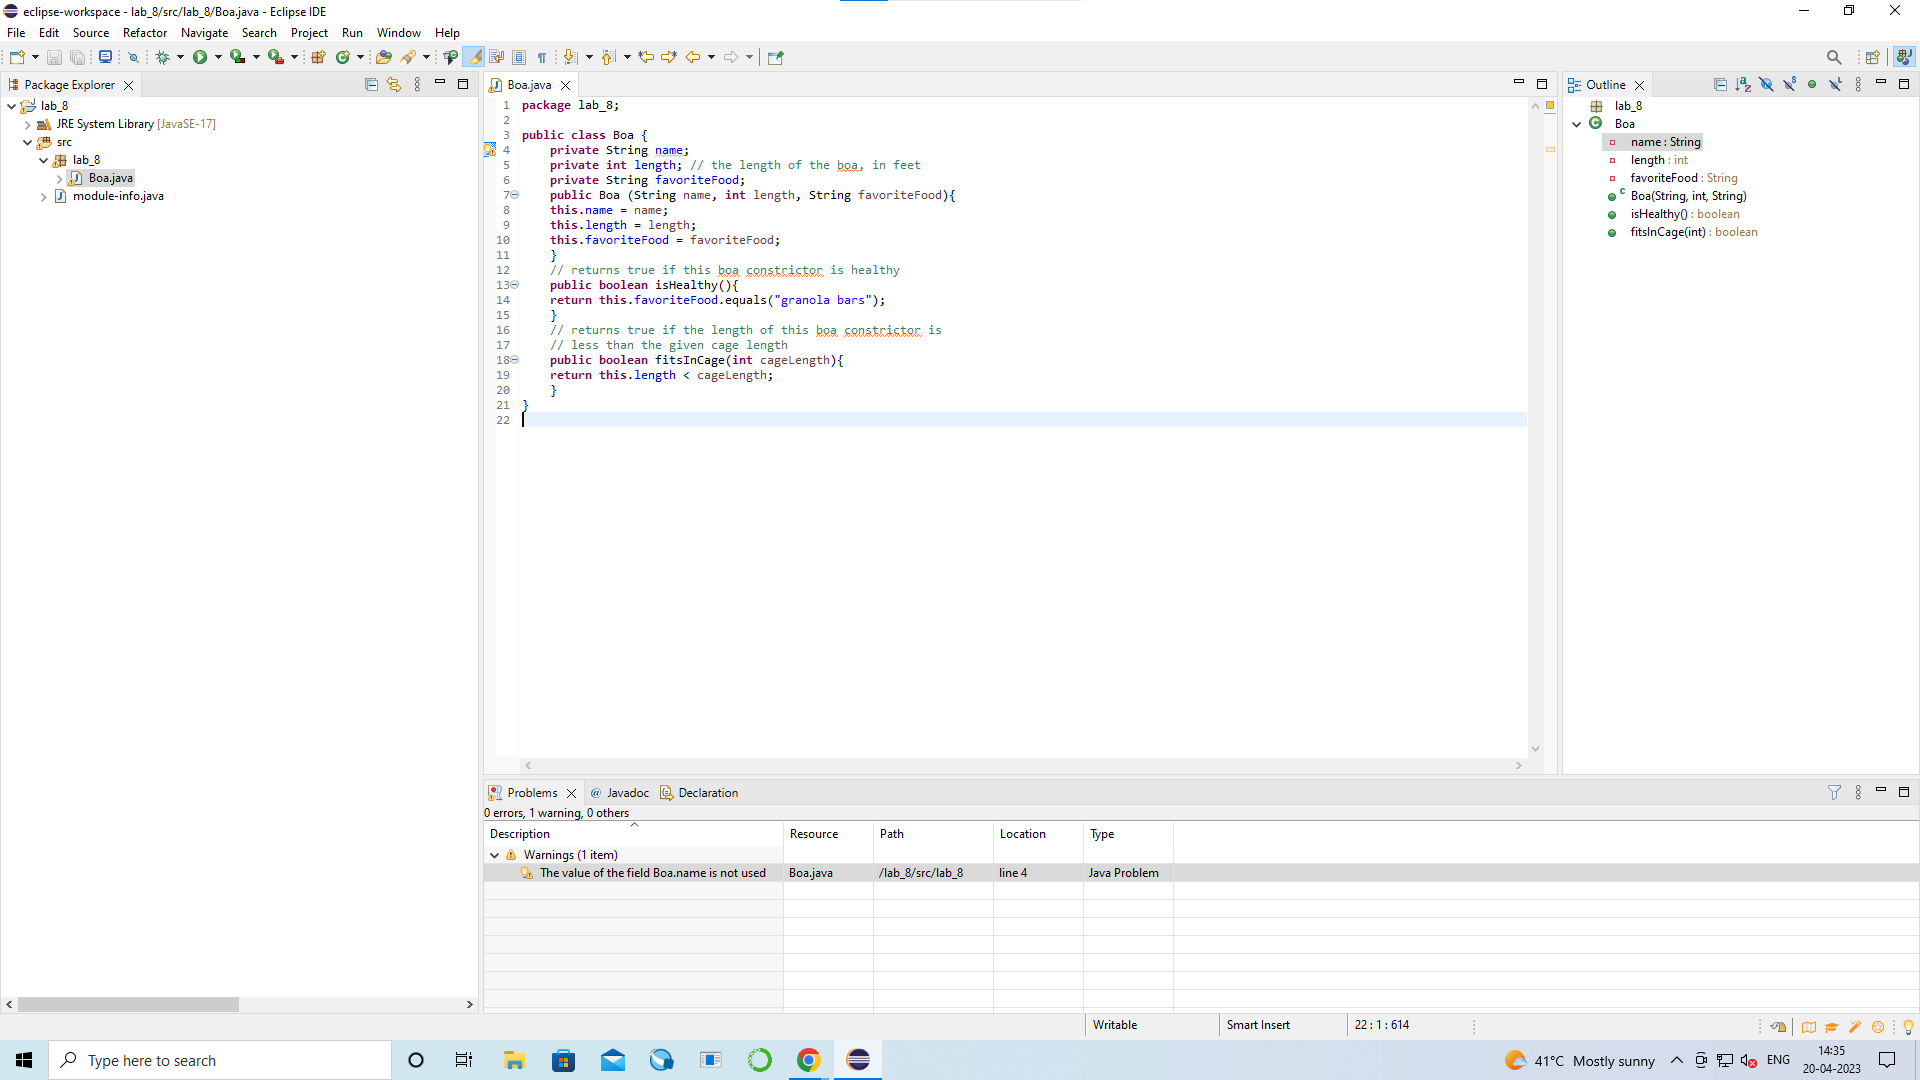1920x1080 pixels.
Task: Expand the JRE System Library node
Action: (x=28, y=124)
